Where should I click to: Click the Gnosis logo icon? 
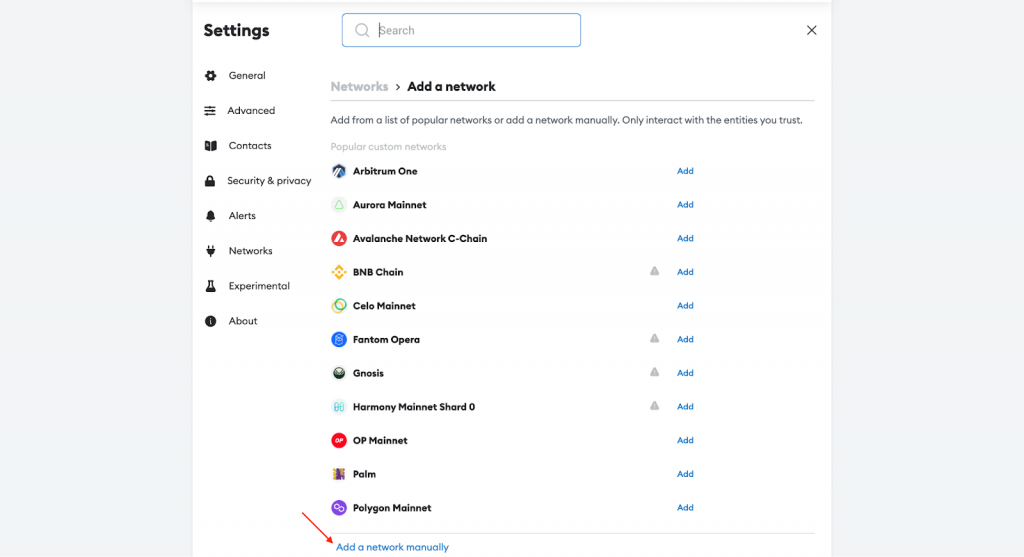(x=339, y=374)
